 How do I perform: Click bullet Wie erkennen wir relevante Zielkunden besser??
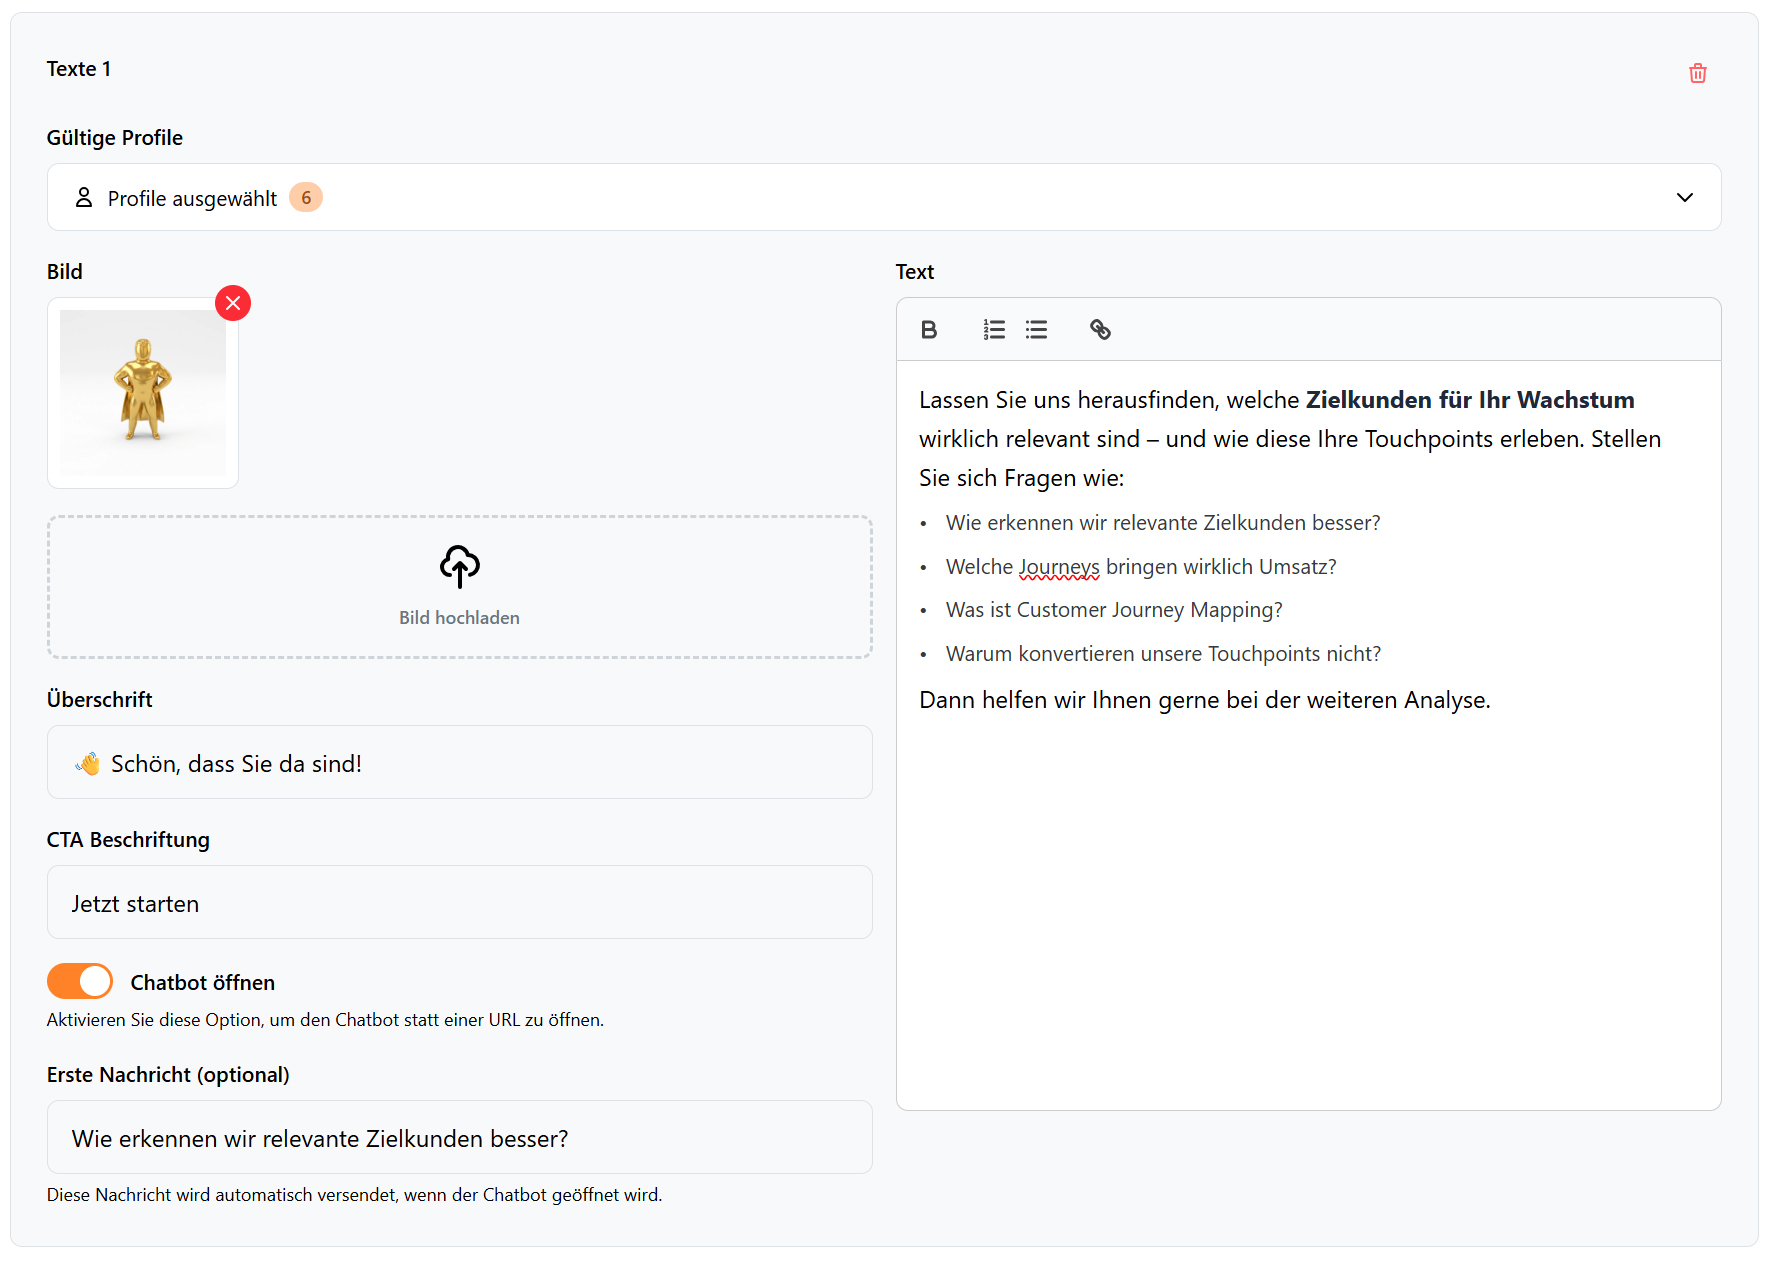[x=1163, y=523]
